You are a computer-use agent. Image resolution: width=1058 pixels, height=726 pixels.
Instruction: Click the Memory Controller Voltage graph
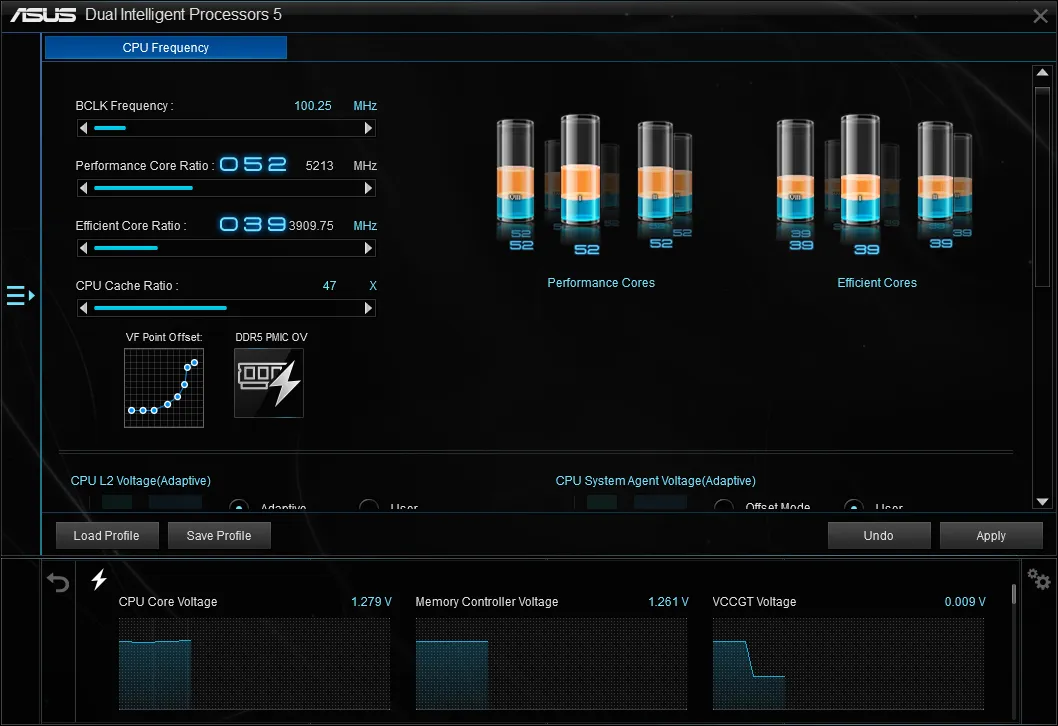pyautogui.click(x=551, y=664)
